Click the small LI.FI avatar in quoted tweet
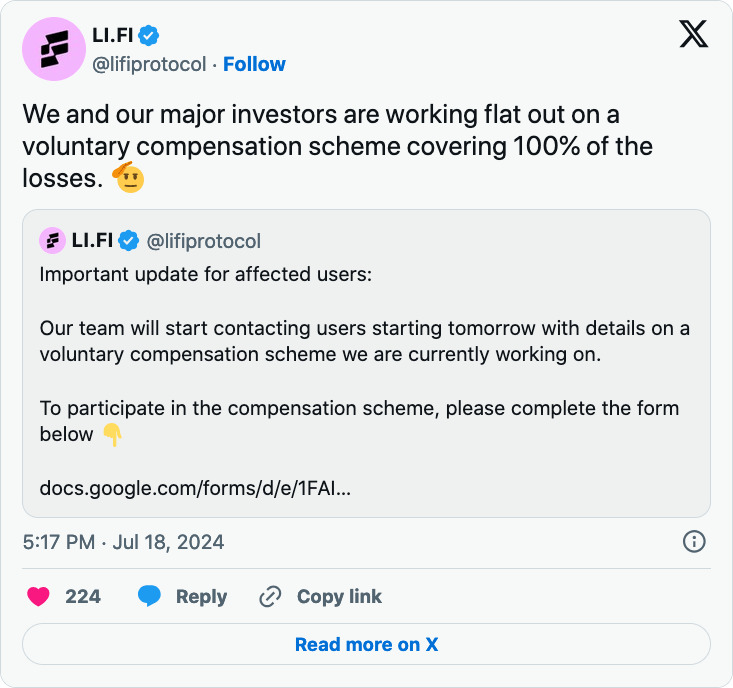The image size is (733, 688). [52, 241]
